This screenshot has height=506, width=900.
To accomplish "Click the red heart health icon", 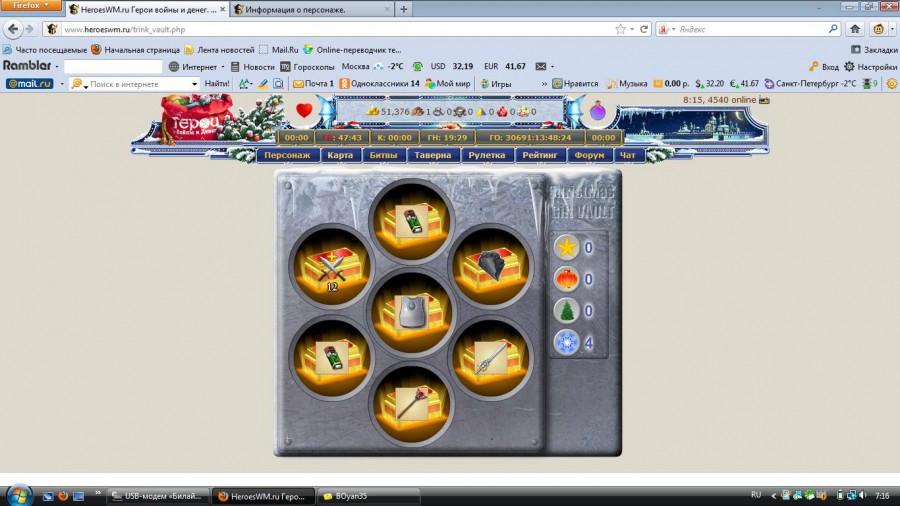I will pos(305,110).
